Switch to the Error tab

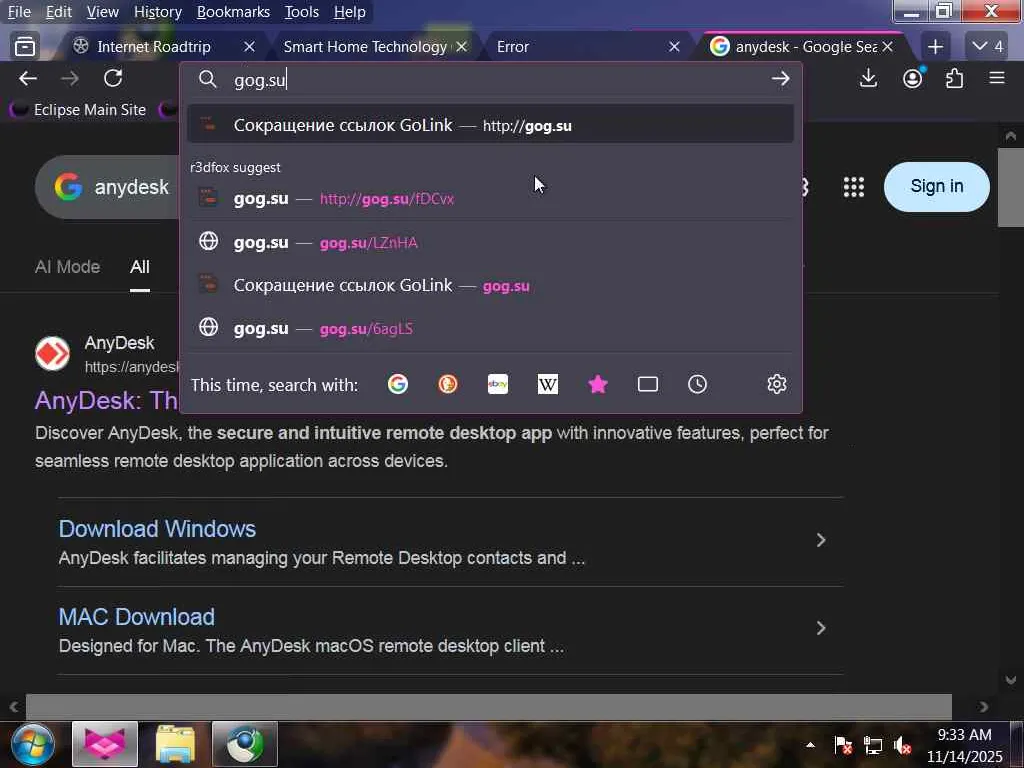click(x=513, y=46)
